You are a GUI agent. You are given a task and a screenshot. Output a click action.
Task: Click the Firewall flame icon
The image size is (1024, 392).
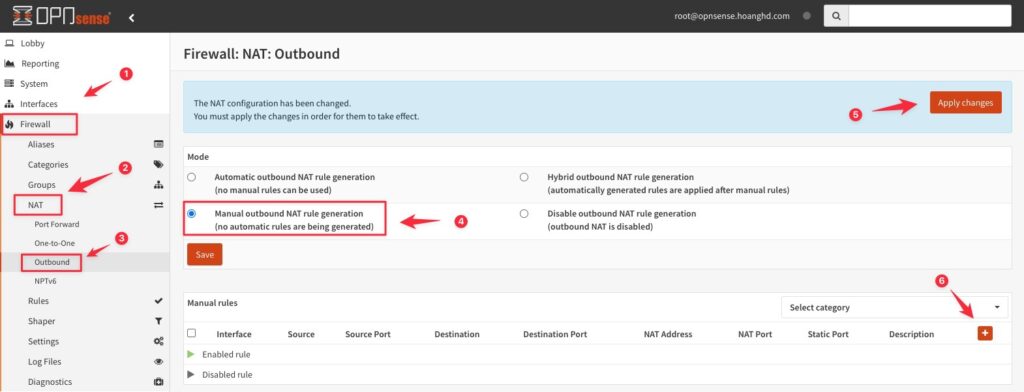pos(9,124)
